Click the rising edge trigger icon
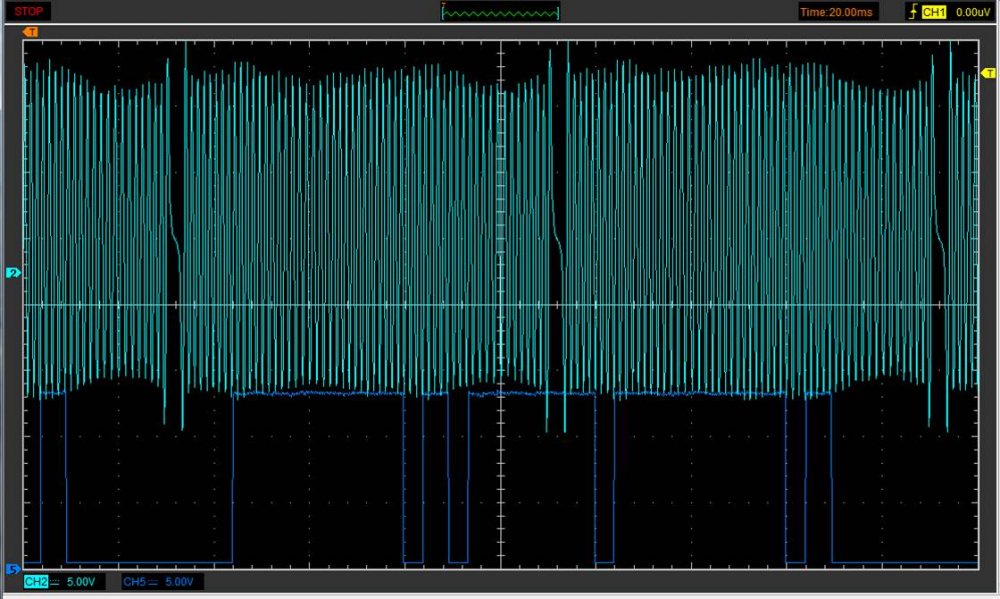This screenshot has width=1000, height=599. point(911,12)
